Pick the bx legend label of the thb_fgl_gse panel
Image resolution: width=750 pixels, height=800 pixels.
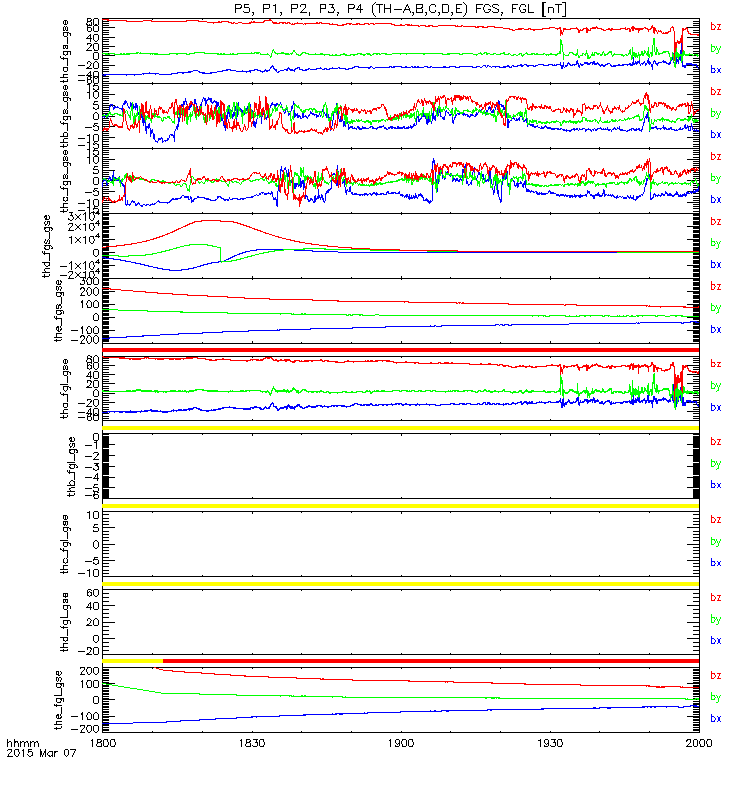[716, 485]
